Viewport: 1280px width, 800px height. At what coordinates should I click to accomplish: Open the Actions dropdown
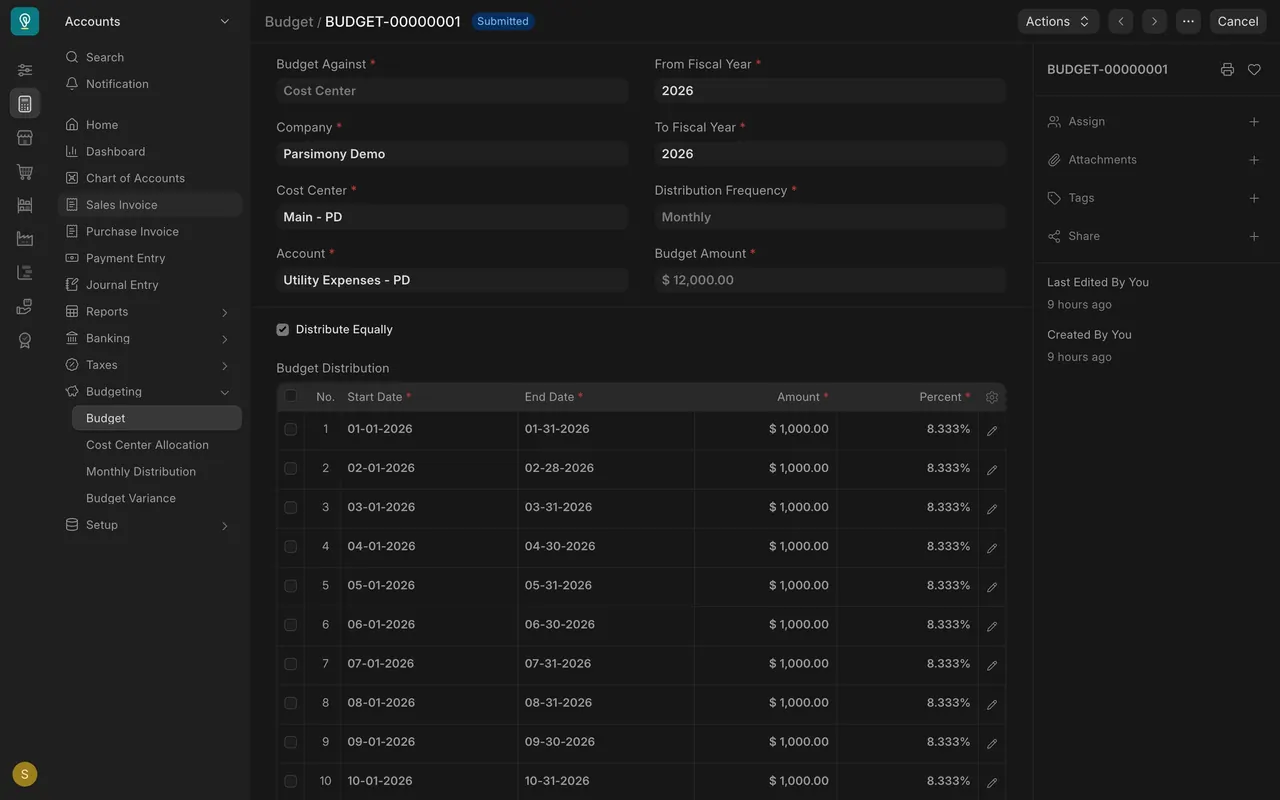click(1058, 21)
